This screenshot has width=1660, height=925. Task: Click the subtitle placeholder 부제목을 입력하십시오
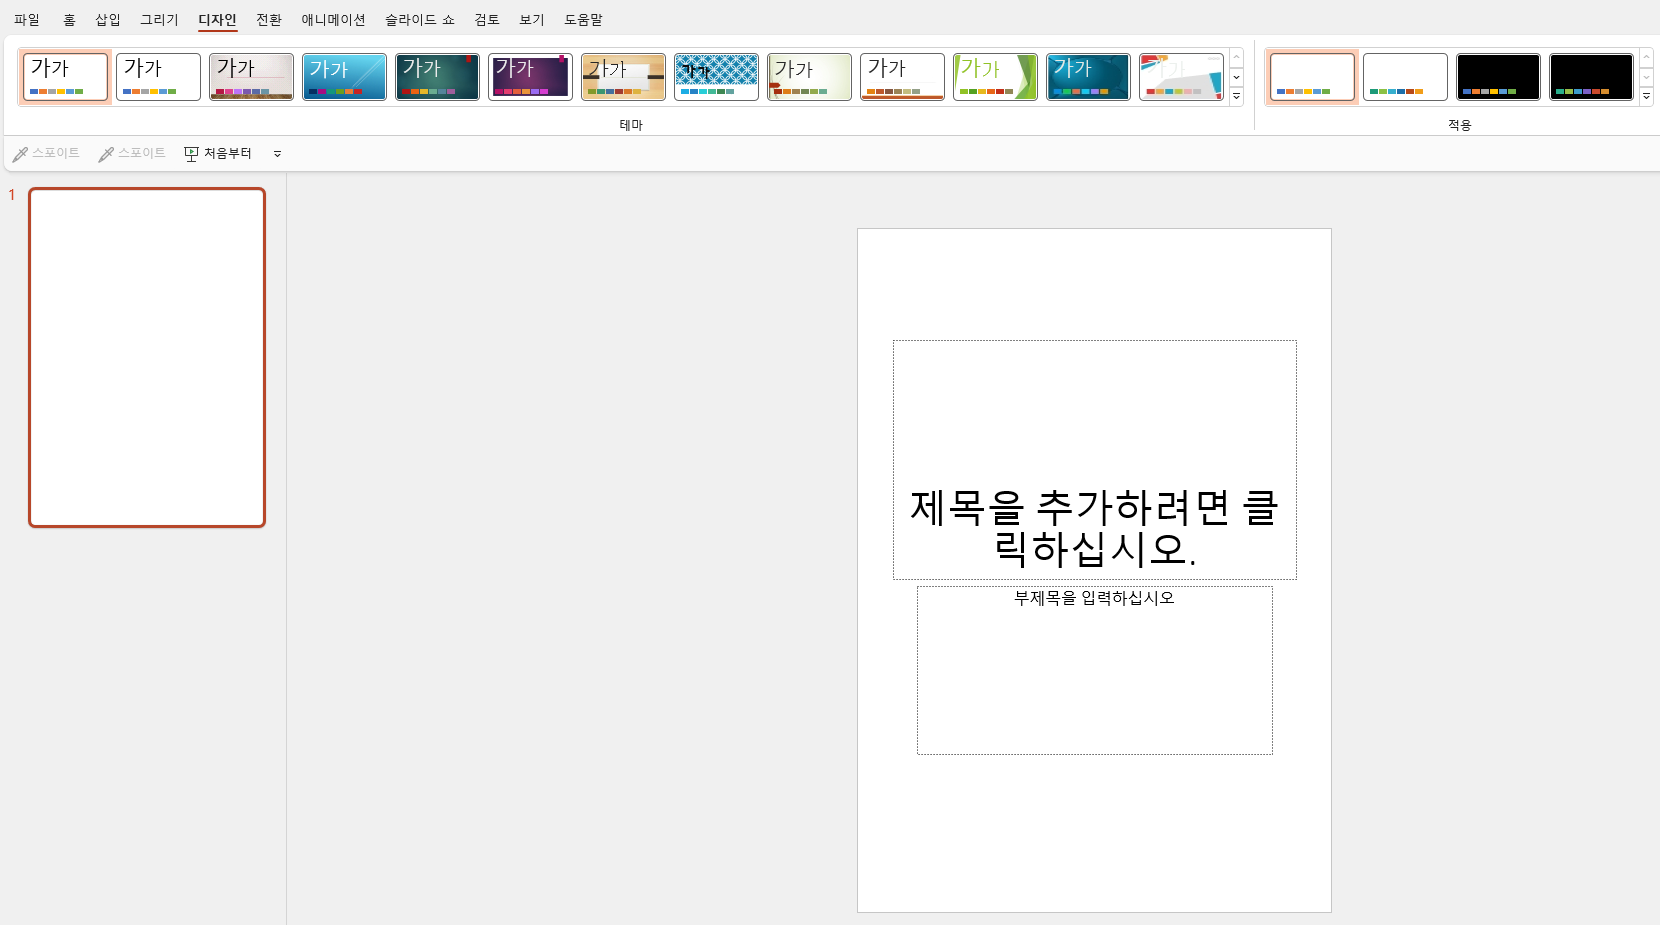click(x=1094, y=670)
